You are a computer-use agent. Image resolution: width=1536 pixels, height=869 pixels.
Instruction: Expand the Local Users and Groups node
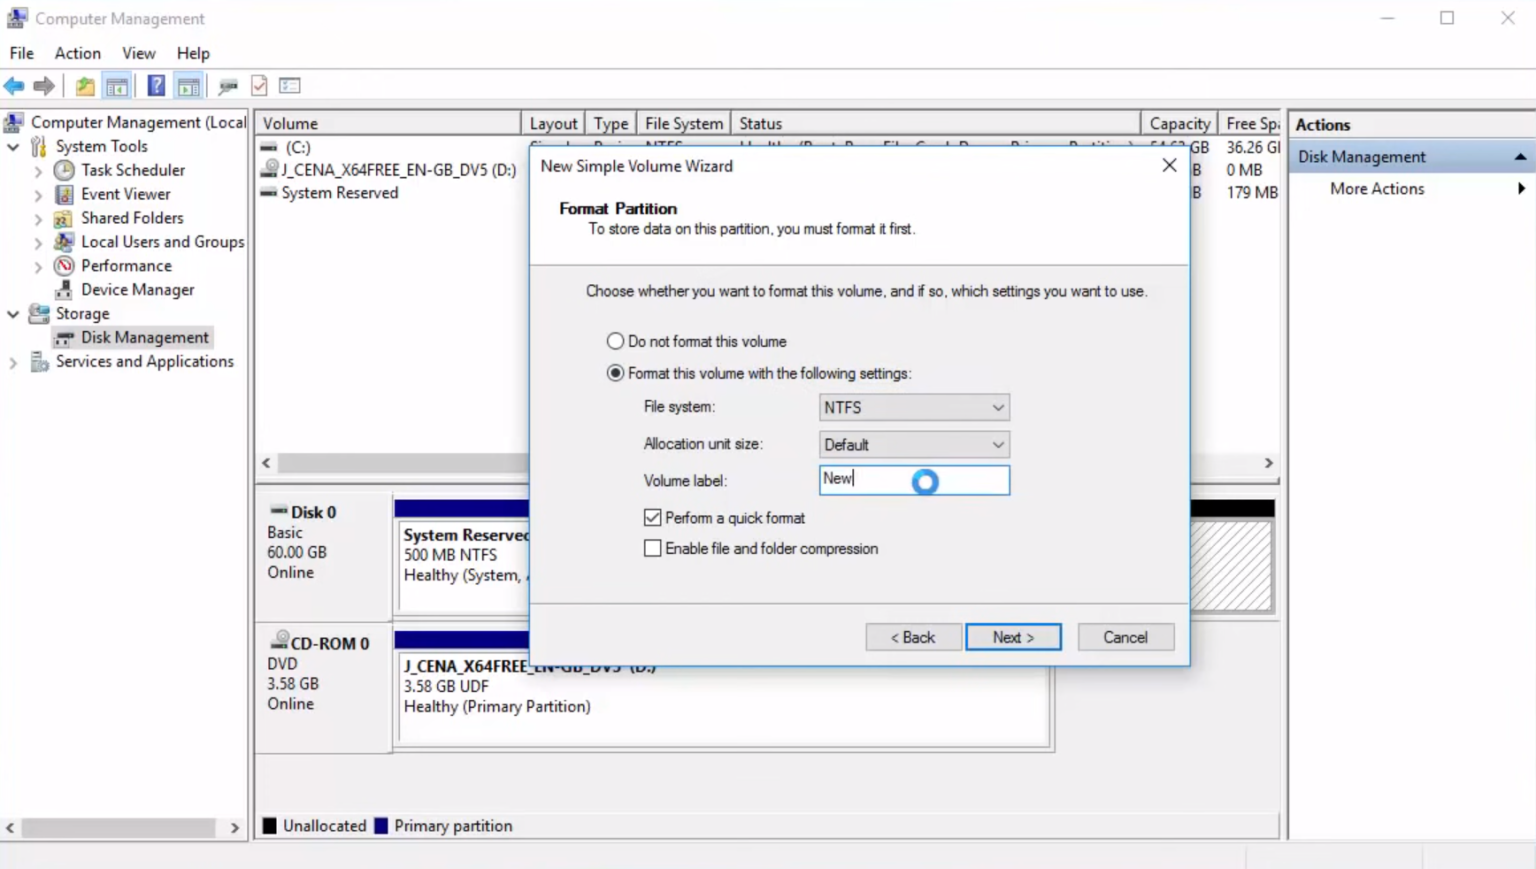click(x=37, y=241)
